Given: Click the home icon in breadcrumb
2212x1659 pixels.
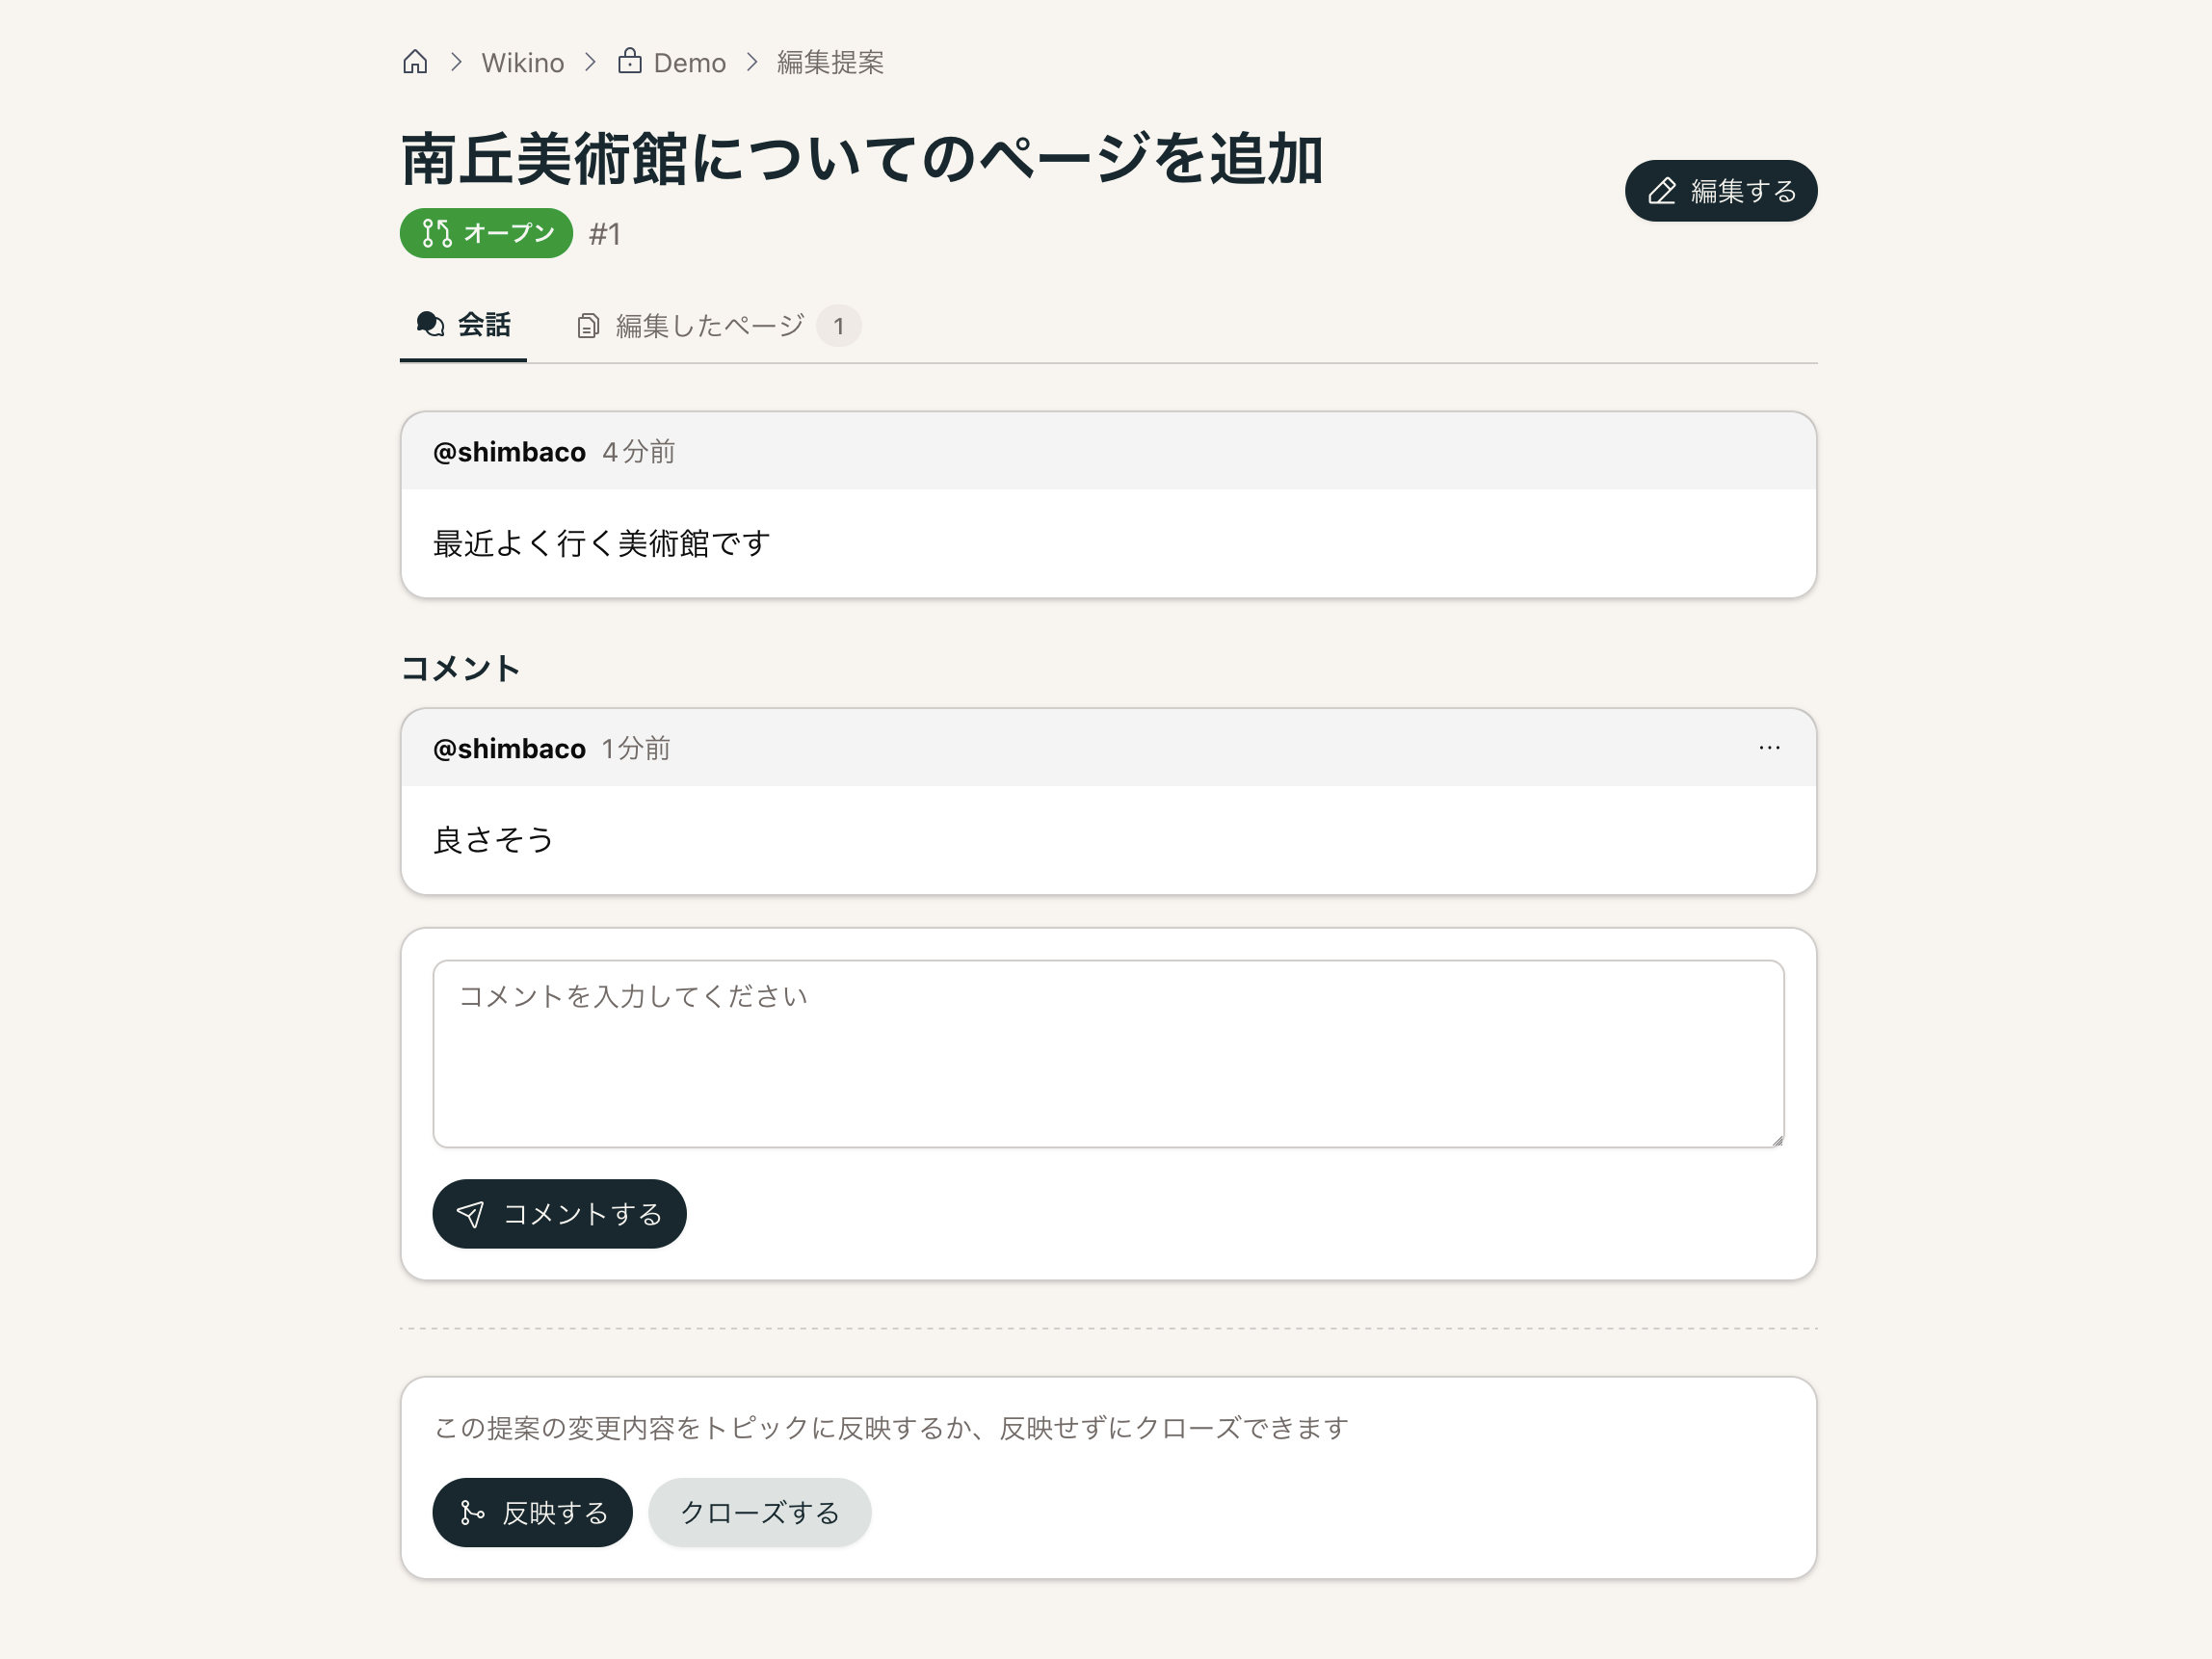Looking at the screenshot, I should click(x=415, y=62).
